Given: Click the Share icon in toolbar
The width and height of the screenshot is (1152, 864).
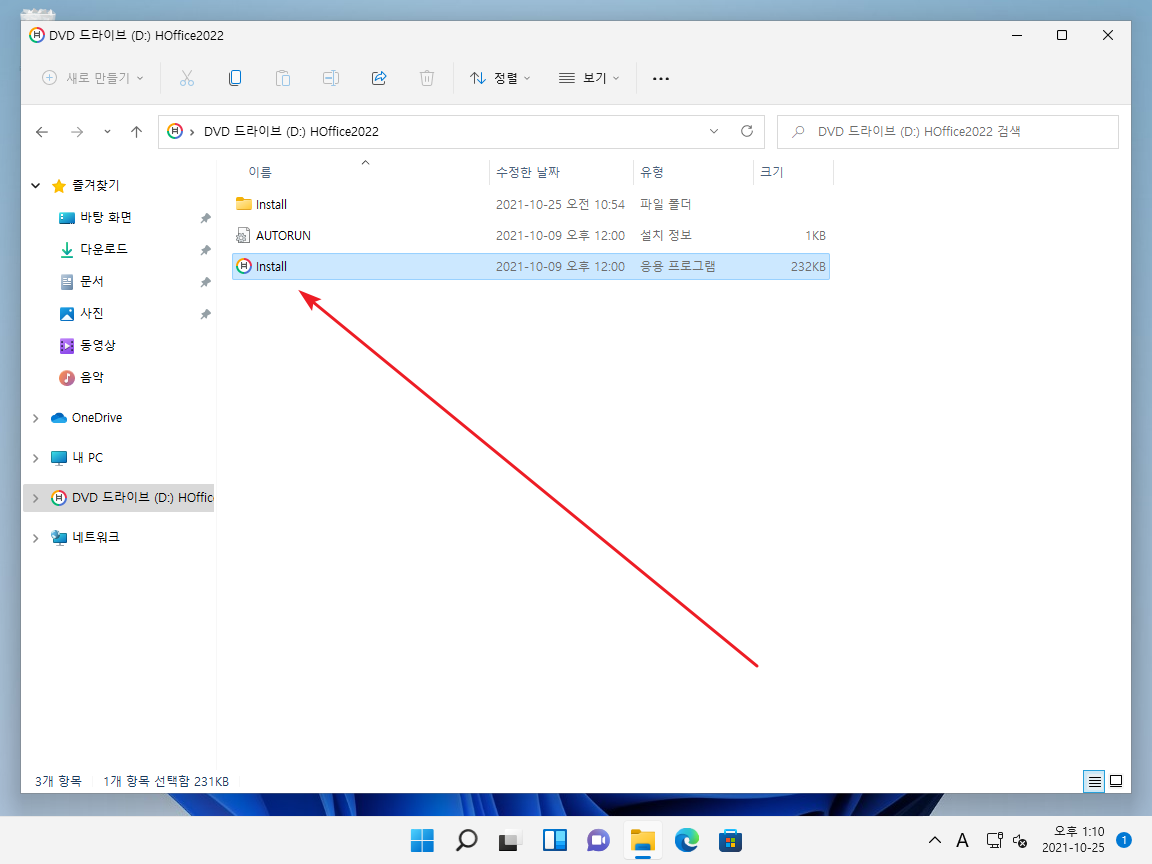Looking at the screenshot, I should point(379,78).
